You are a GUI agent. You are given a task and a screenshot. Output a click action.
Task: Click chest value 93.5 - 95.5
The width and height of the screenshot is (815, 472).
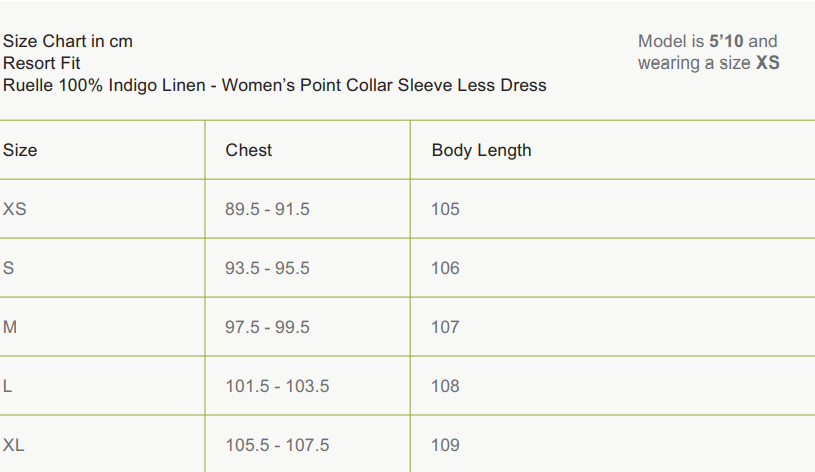point(267,268)
